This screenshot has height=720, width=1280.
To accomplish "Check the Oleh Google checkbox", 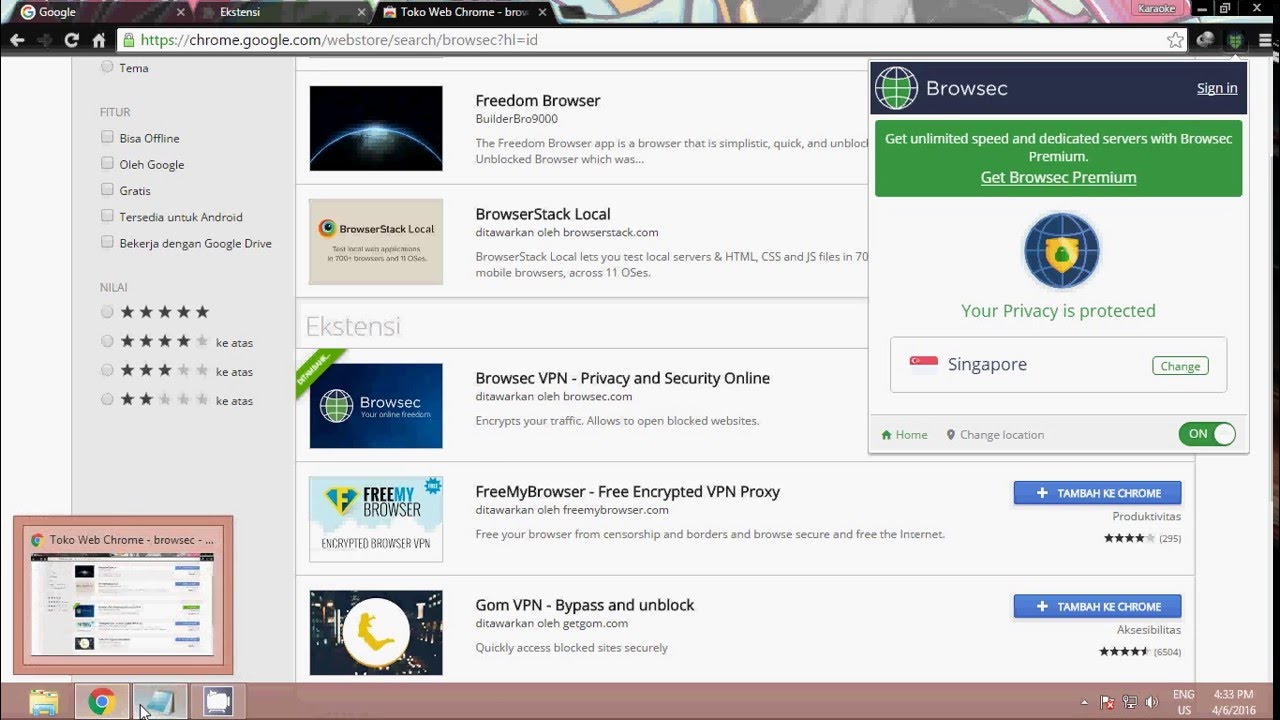I will click(x=107, y=163).
